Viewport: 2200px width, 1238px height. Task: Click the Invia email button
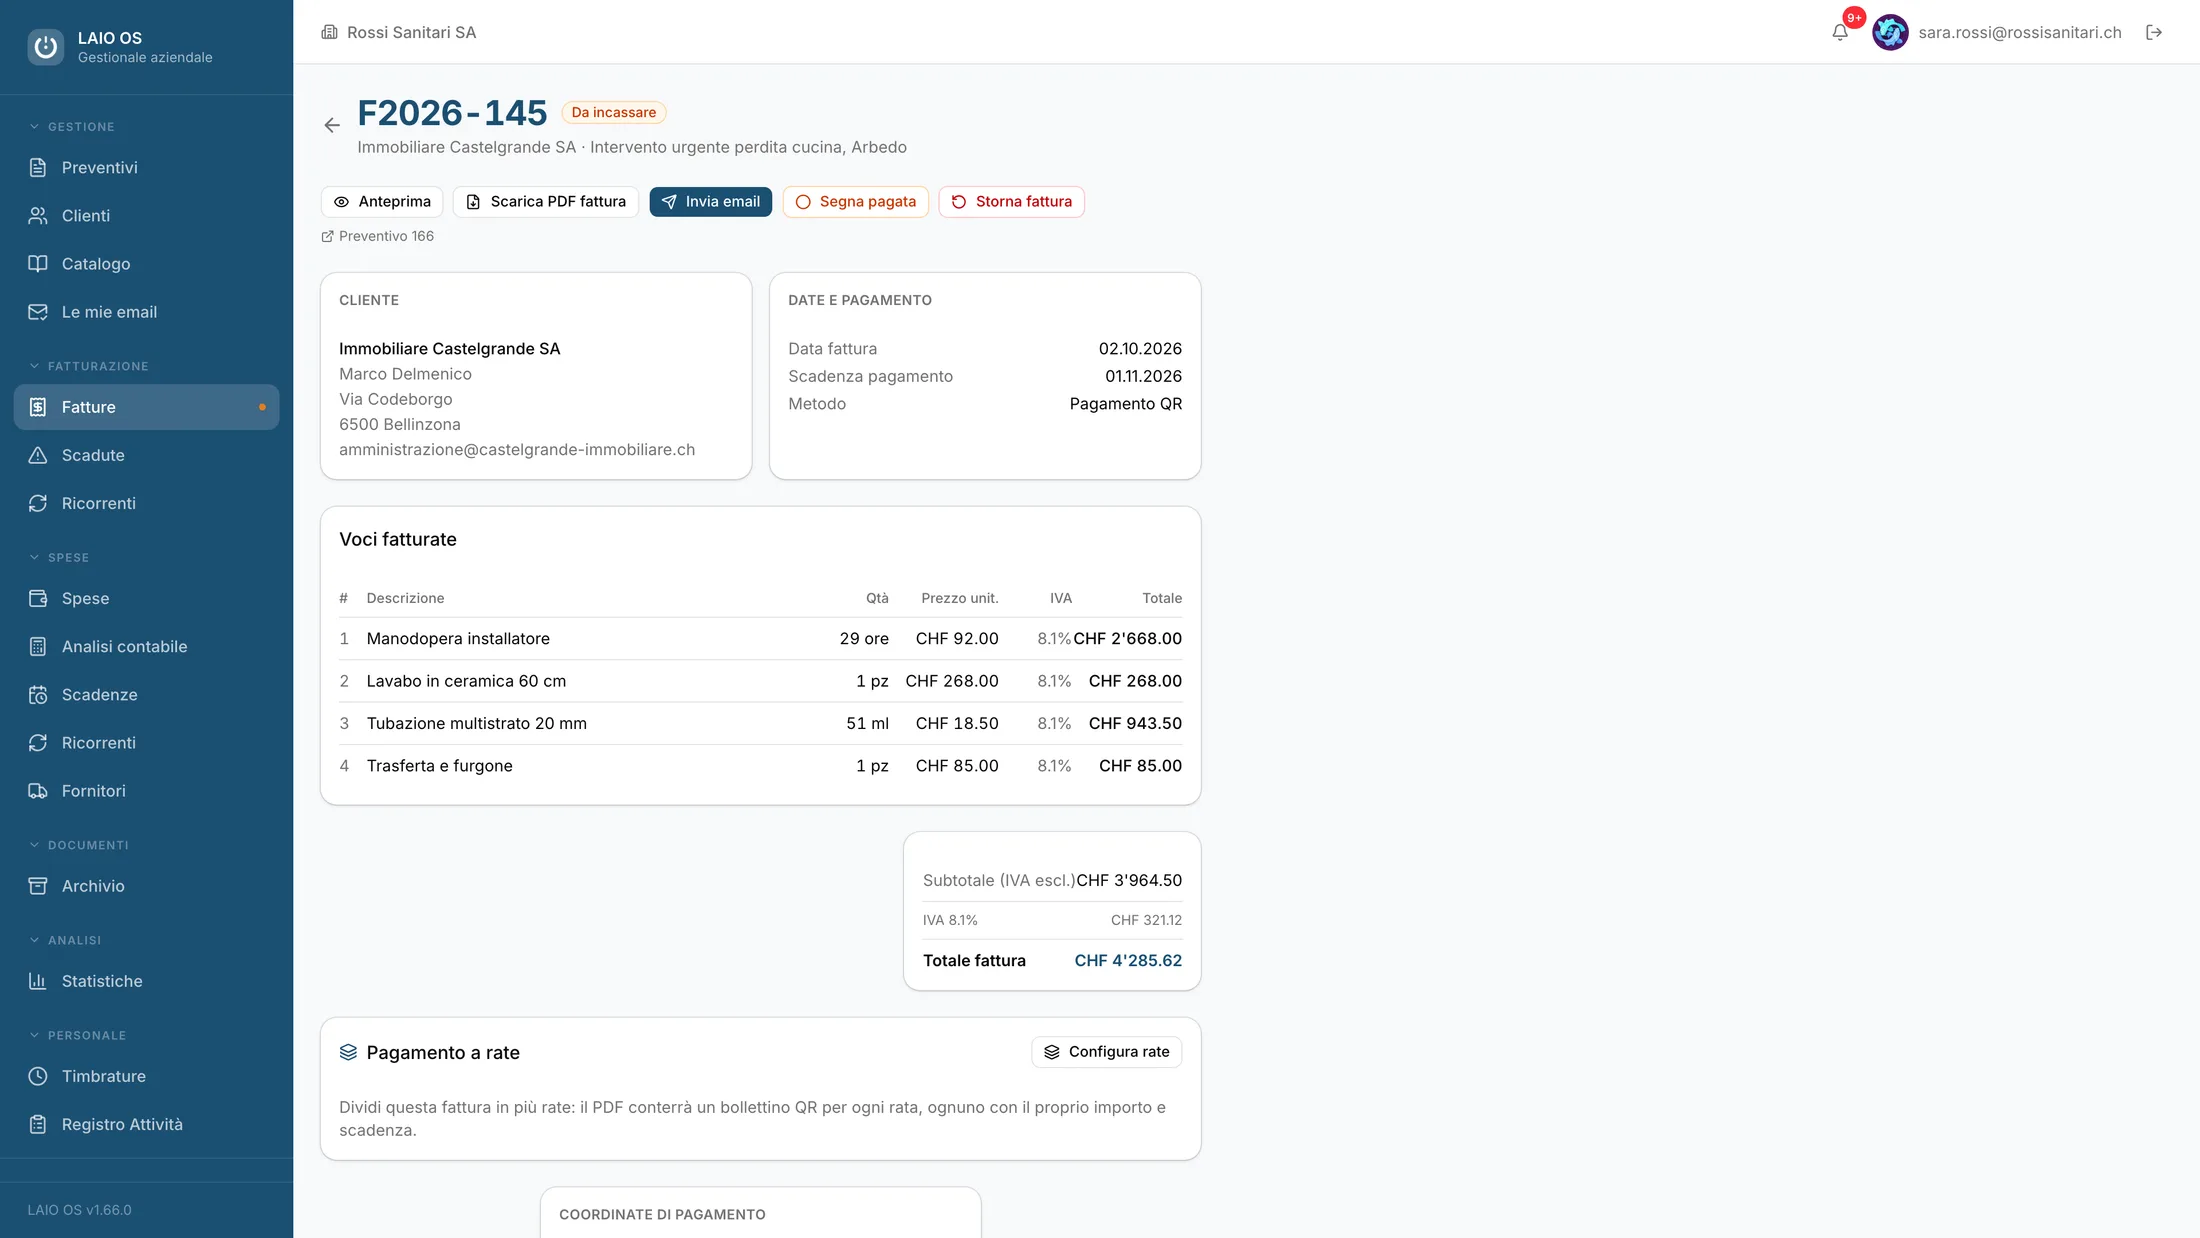pyautogui.click(x=711, y=202)
